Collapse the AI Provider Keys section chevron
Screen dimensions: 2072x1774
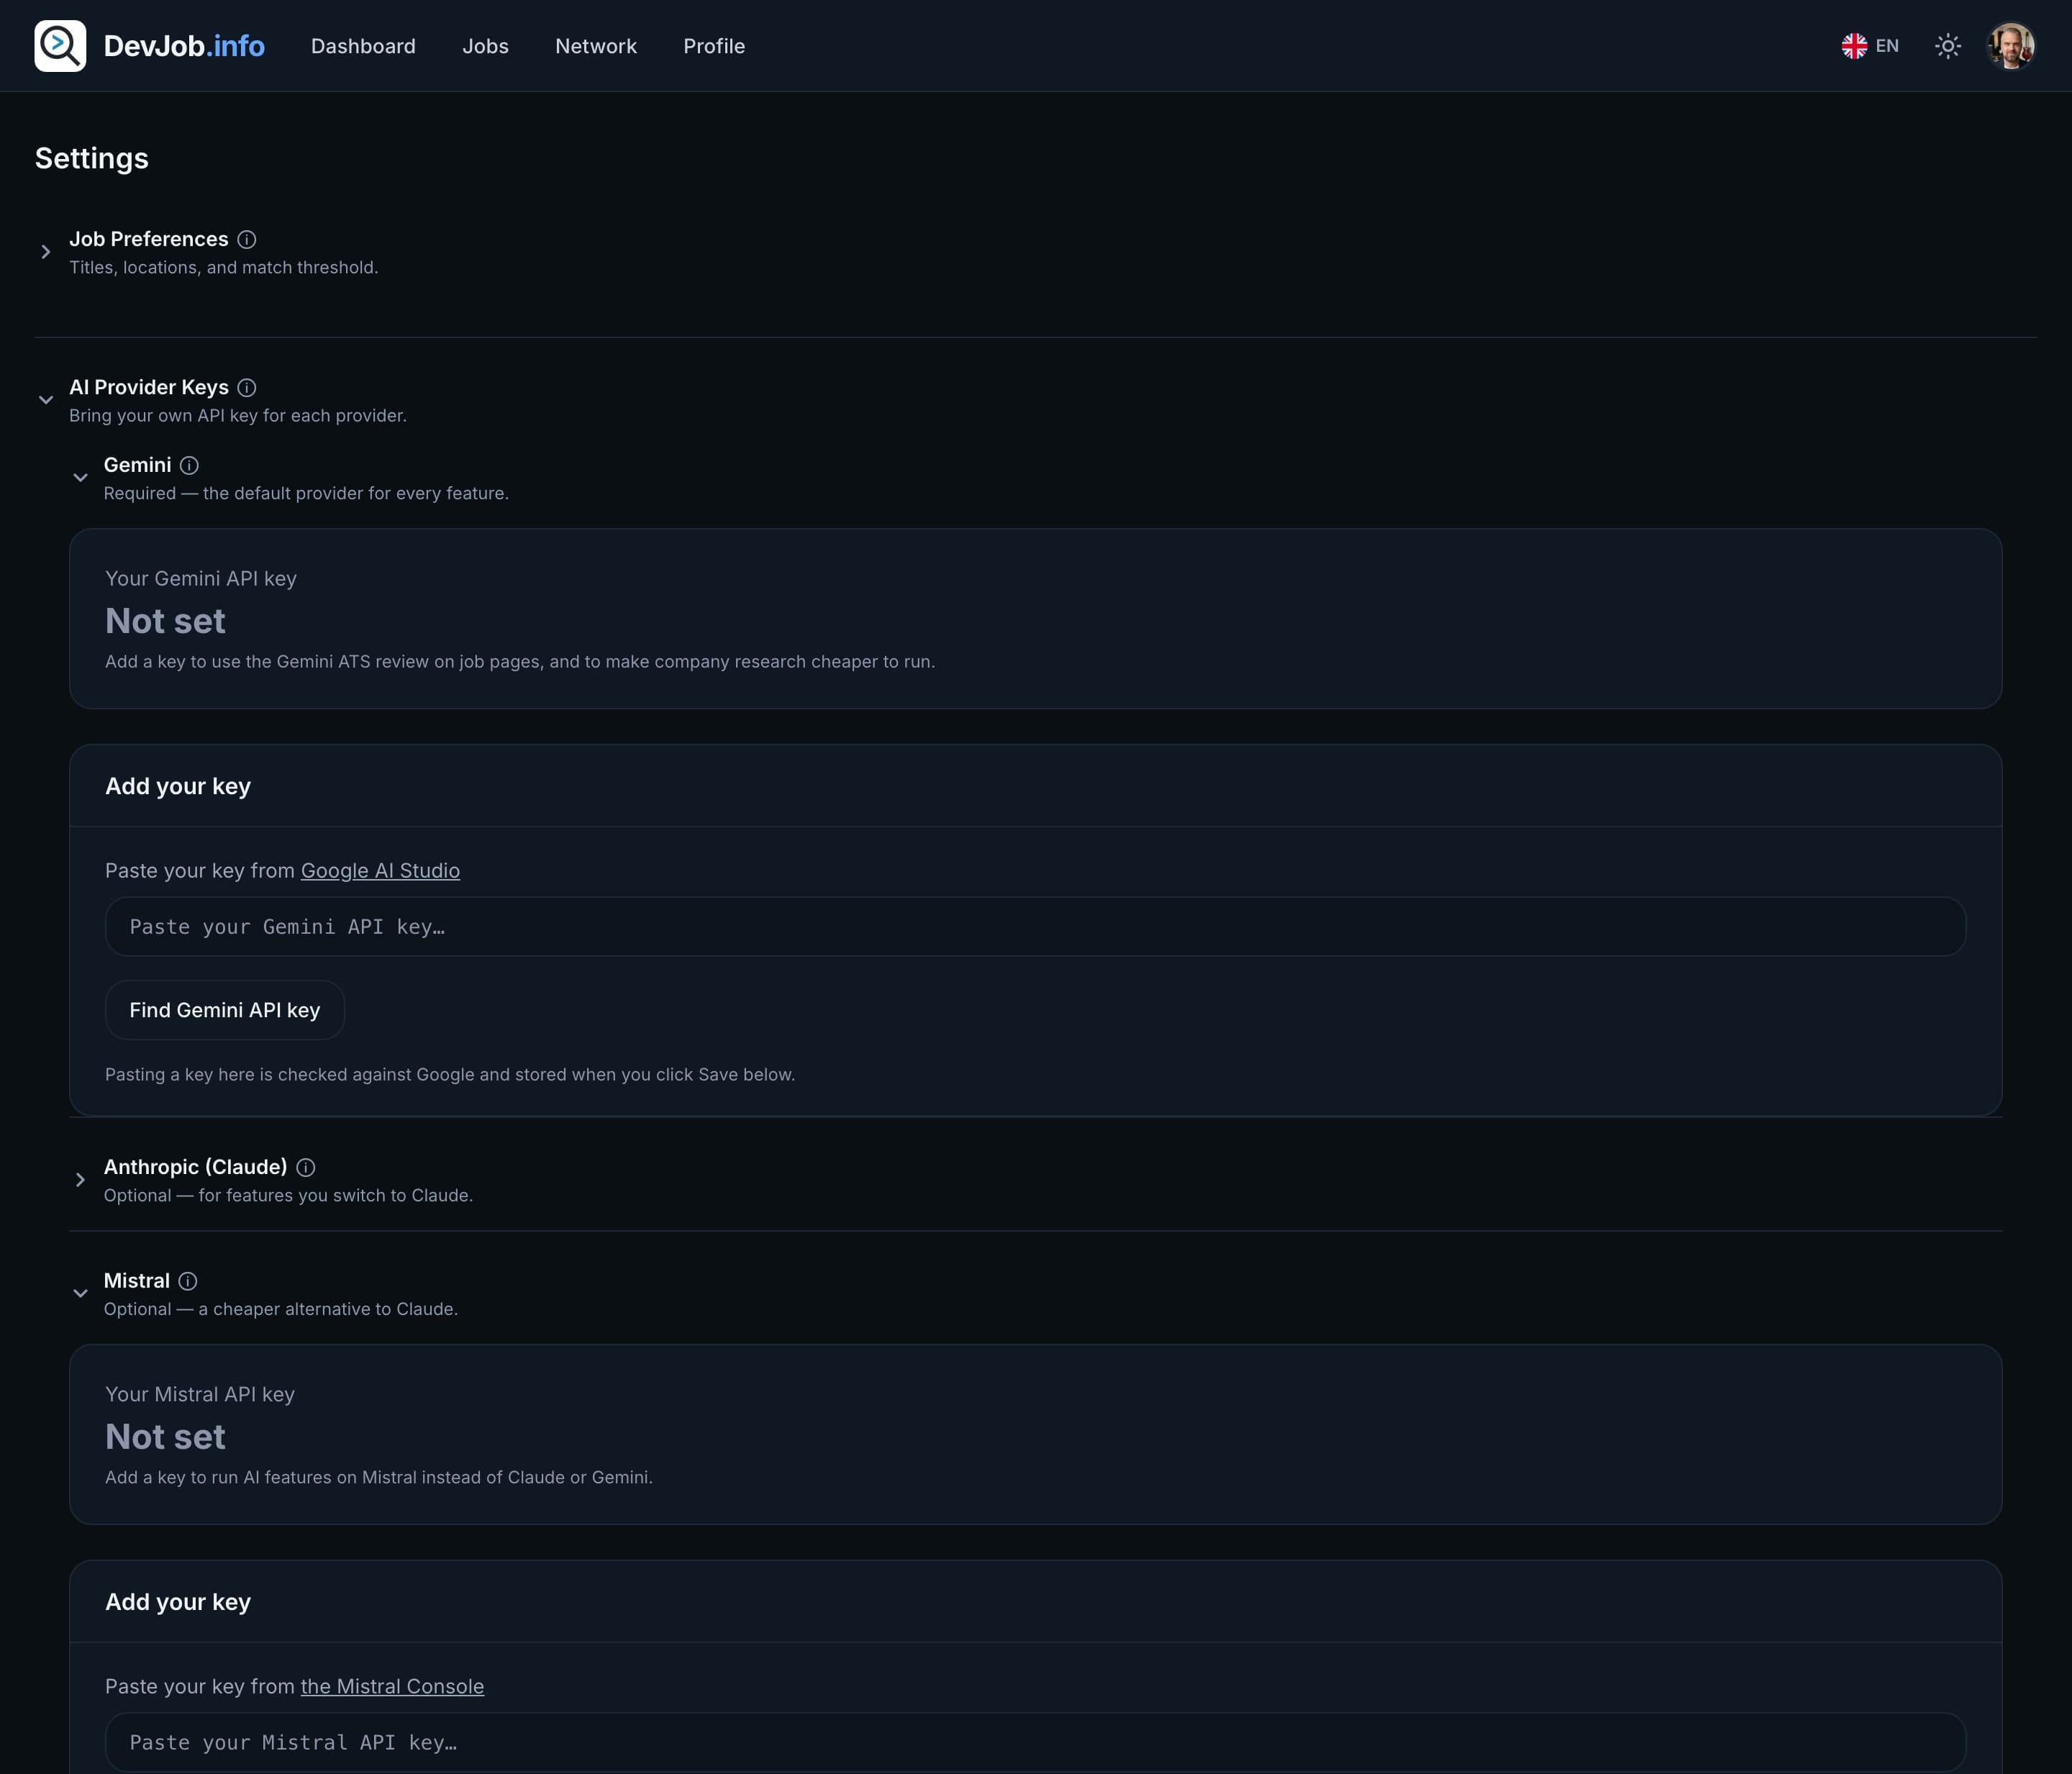point(46,400)
